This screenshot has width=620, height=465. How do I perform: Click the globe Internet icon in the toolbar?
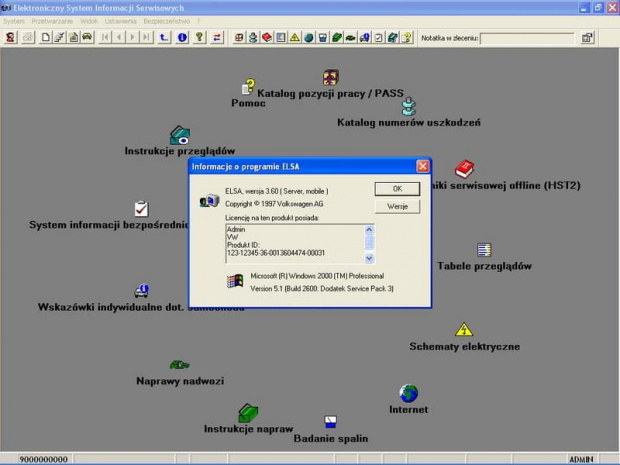point(309,38)
